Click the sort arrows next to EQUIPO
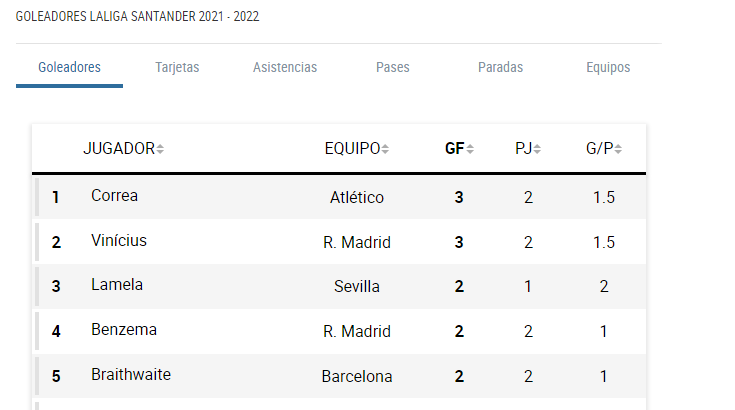This screenshot has height=410, width=735. tap(385, 149)
